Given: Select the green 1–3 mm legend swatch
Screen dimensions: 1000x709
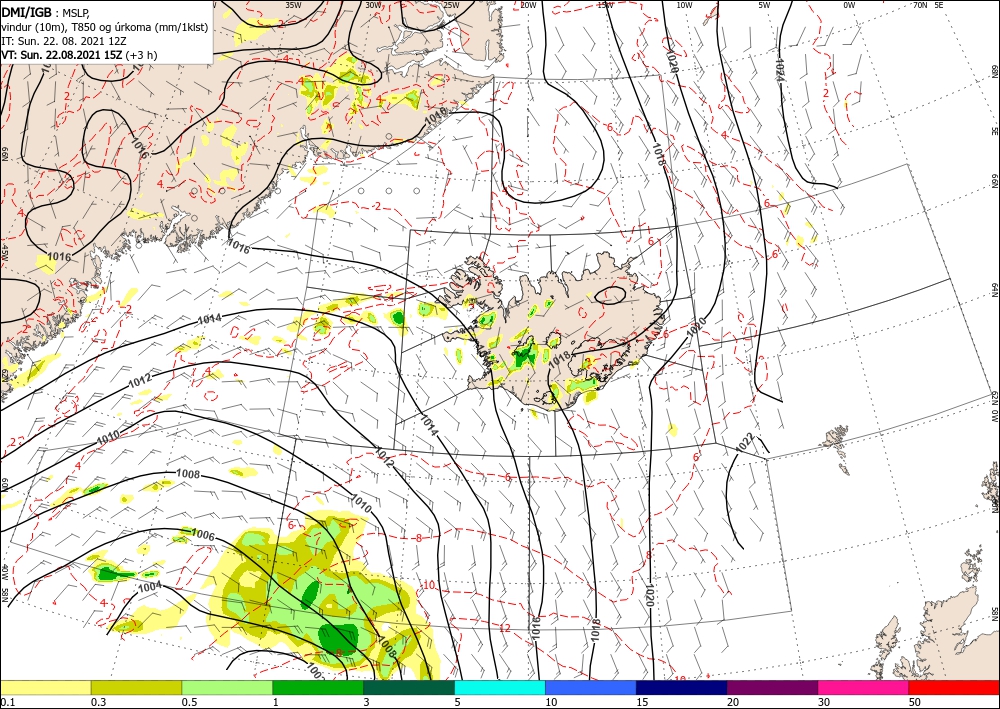Looking at the screenshot, I should [x=318, y=687].
